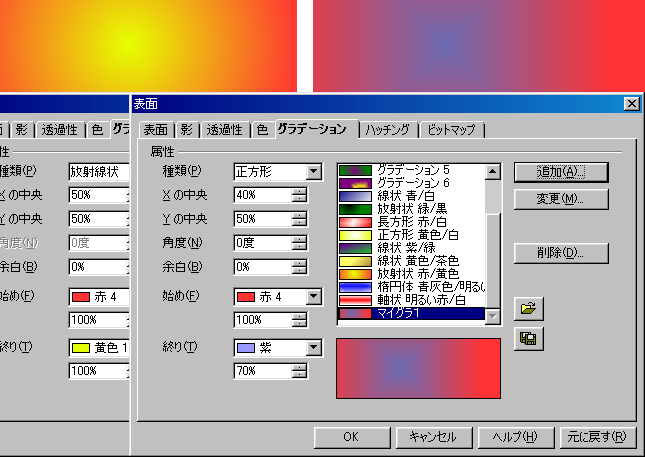Image resolution: width=645 pixels, height=457 pixels.
Task: Click the OK button
Action: [350, 437]
